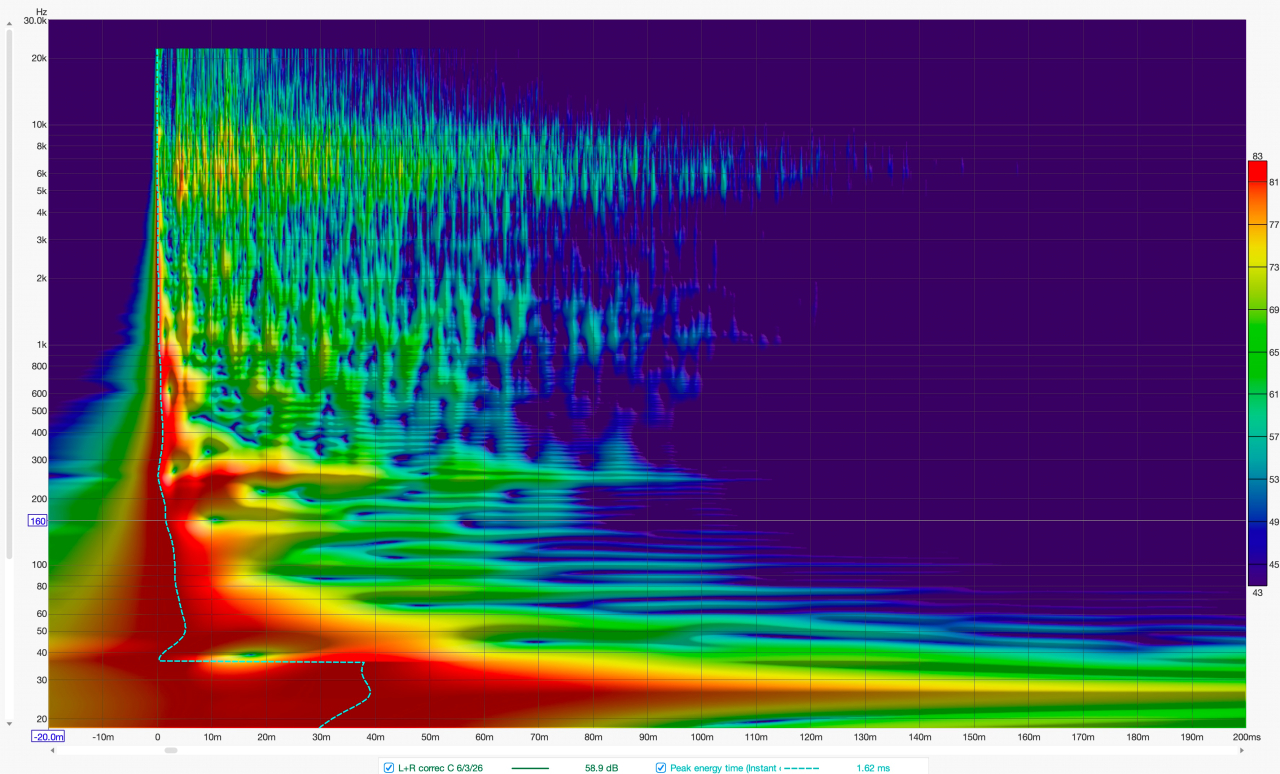The width and height of the screenshot is (1280, 774).
Task: Click the rainbow colour scale bar
Action: pyautogui.click(x=1257, y=370)
